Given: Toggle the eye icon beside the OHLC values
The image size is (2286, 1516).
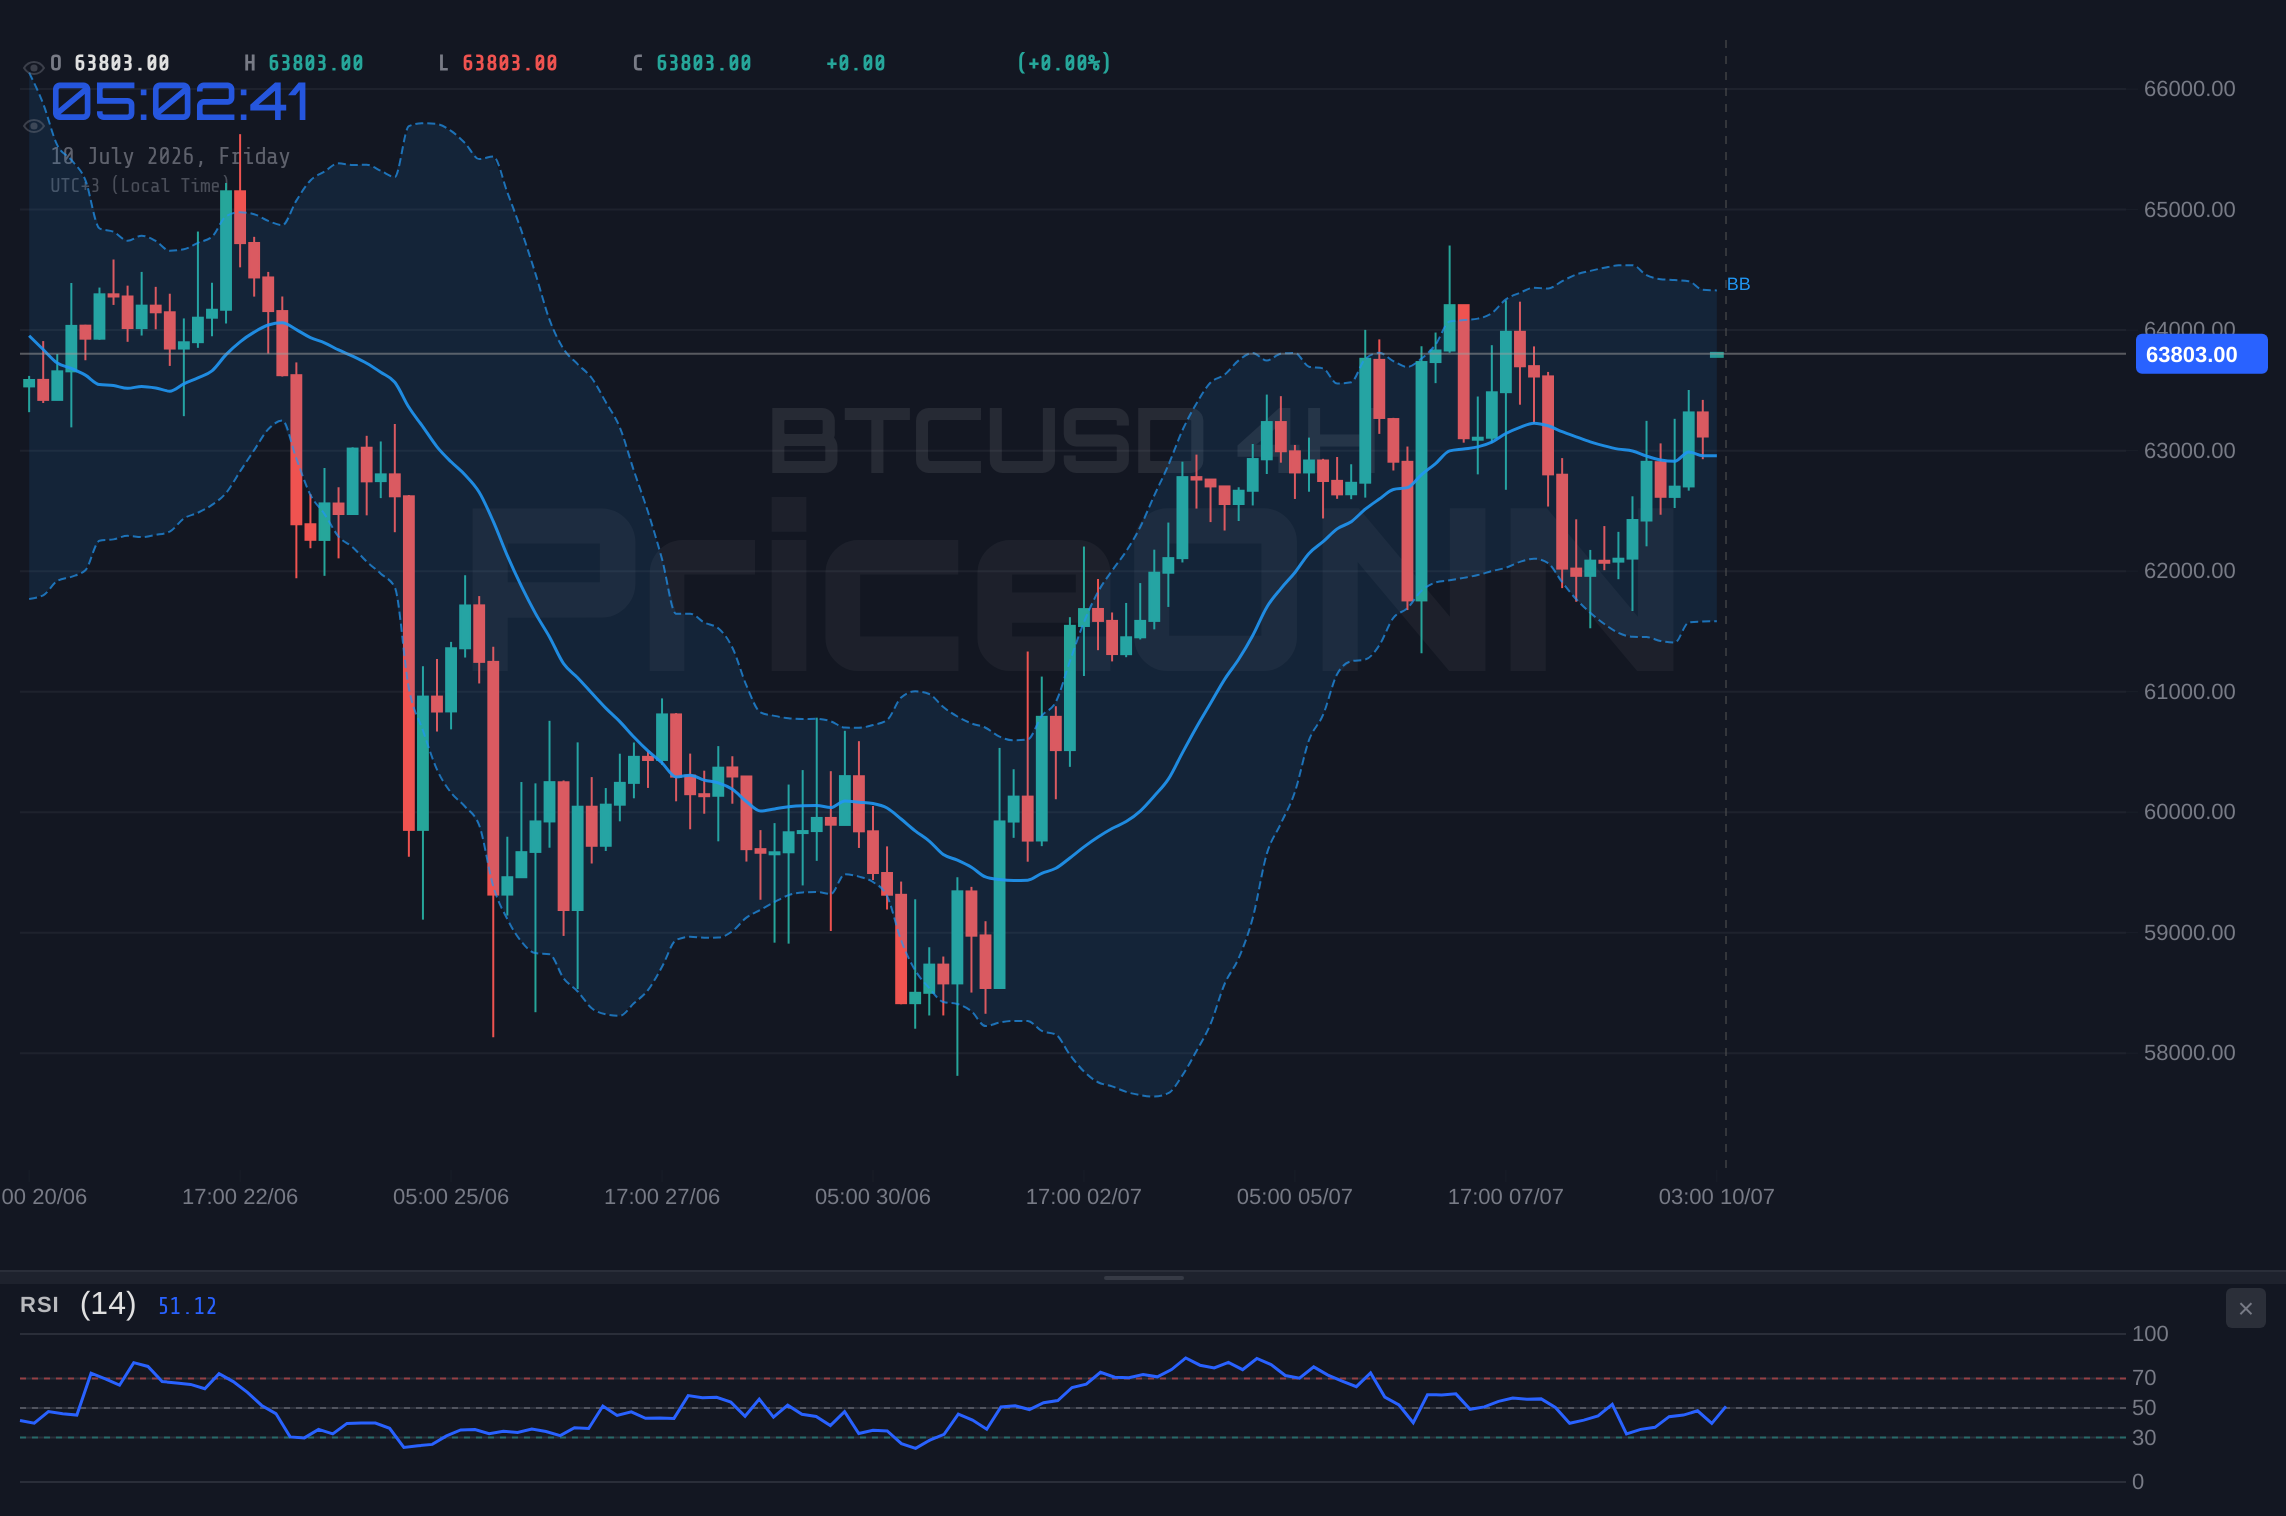Looking at the screenshot, I should (33, 68).
